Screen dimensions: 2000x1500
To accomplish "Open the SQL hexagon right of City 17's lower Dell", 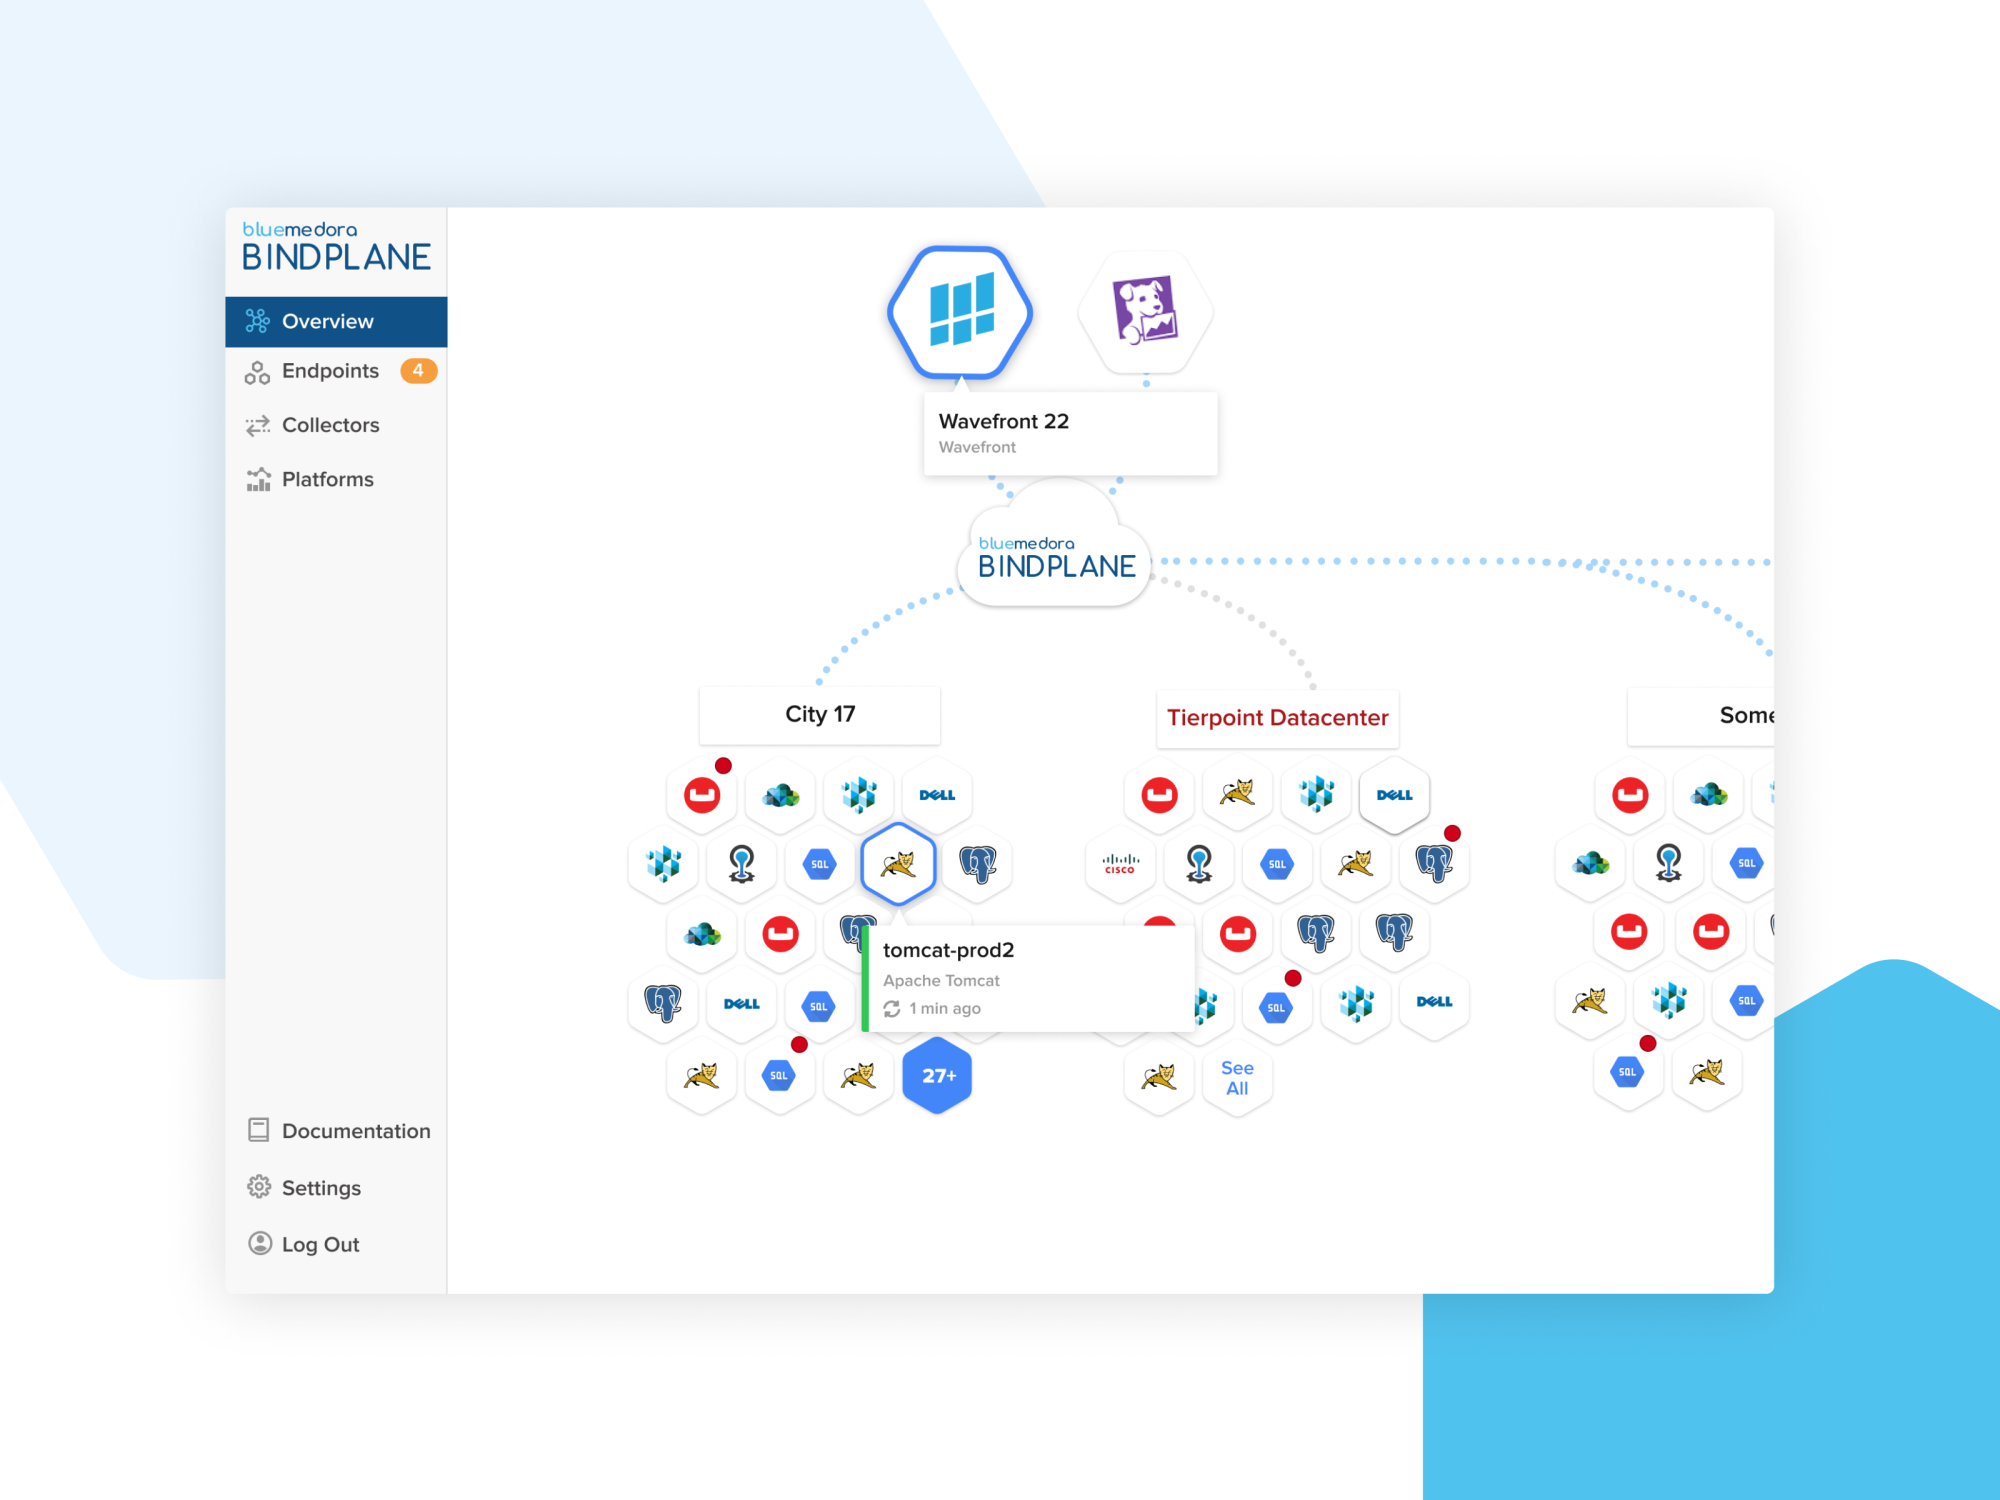I will (819, 1006).
